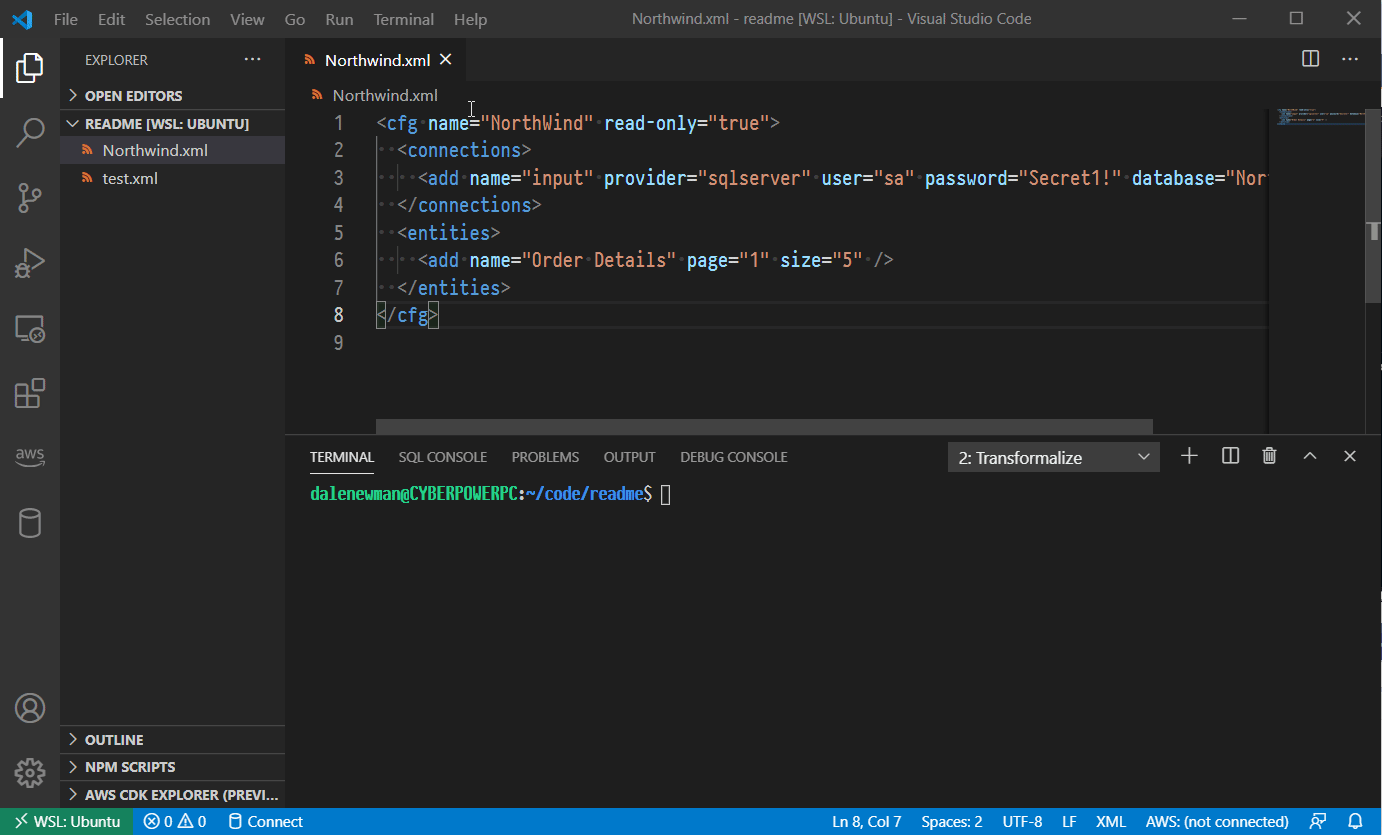Select the Northwind.xml editor tab
1382x835 pixels.
(377, 60)
